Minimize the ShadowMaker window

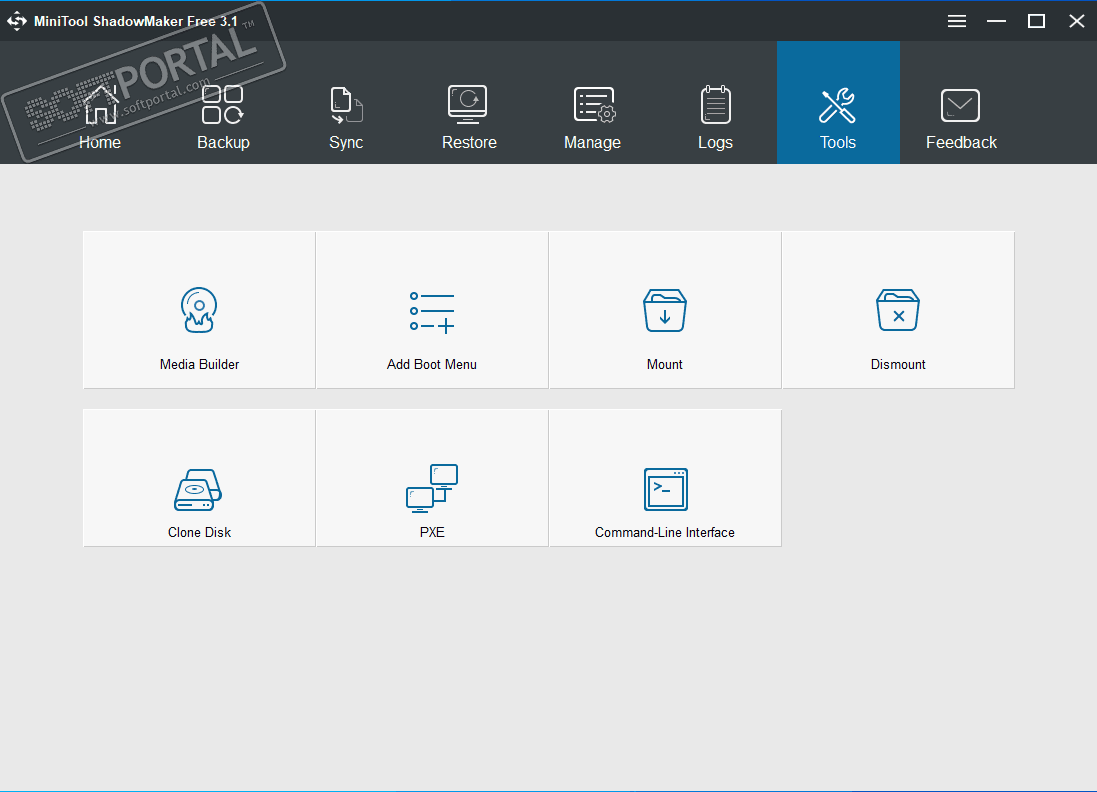[x=996, y=21]
